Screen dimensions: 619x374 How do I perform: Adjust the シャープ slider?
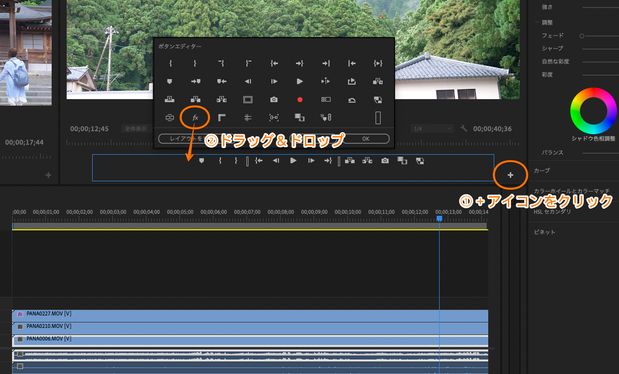tap(600, 49)
